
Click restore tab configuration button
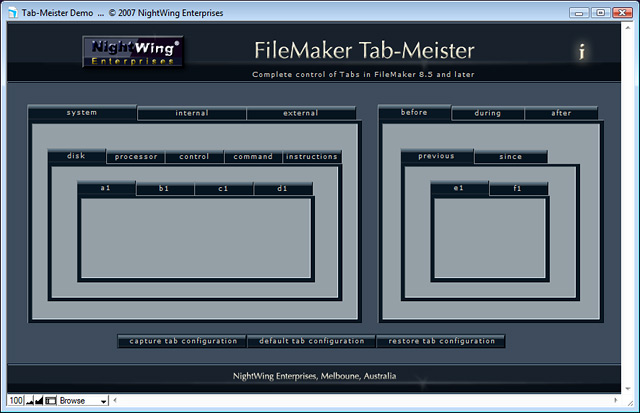coord(442,341)
